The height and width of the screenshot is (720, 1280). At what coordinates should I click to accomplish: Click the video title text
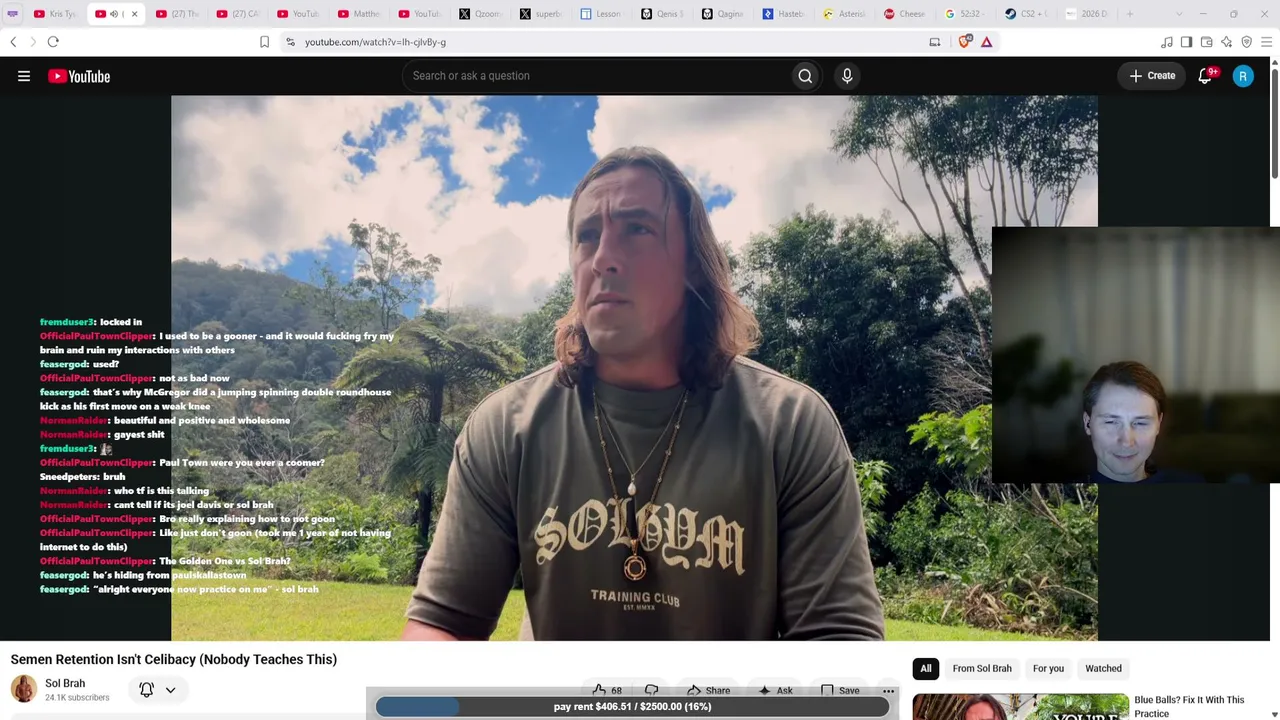[x=174, y=659]
